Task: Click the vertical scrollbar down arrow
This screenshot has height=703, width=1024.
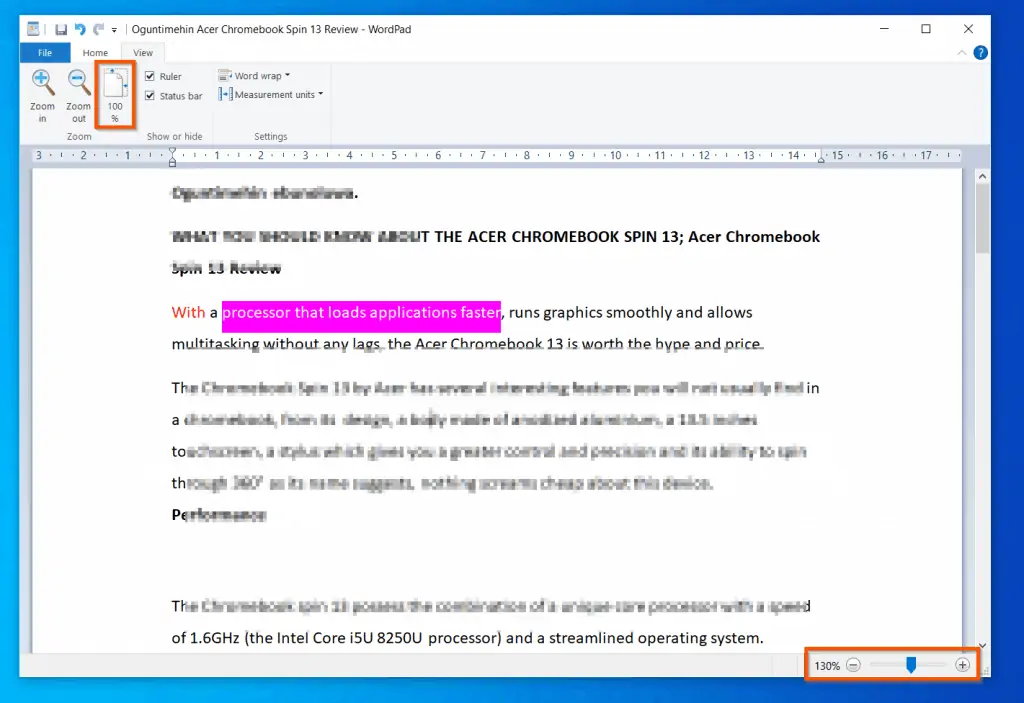Action: [x=982, y=646]
